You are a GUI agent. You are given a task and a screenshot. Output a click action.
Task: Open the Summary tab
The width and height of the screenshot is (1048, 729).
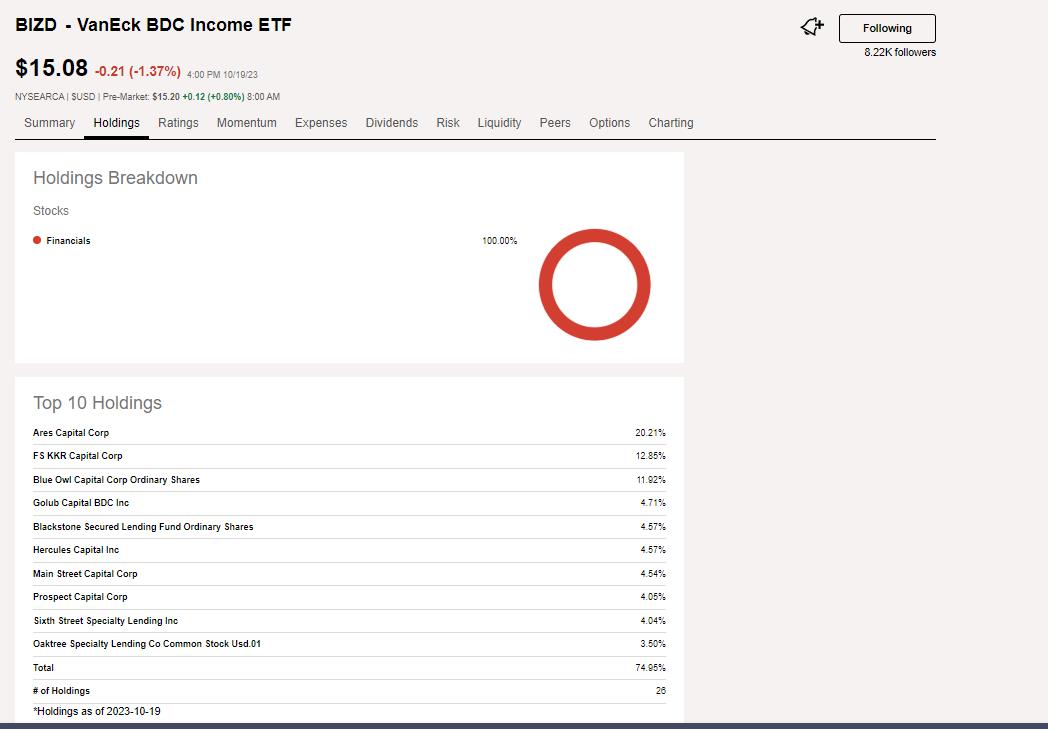tap(49, 123)
